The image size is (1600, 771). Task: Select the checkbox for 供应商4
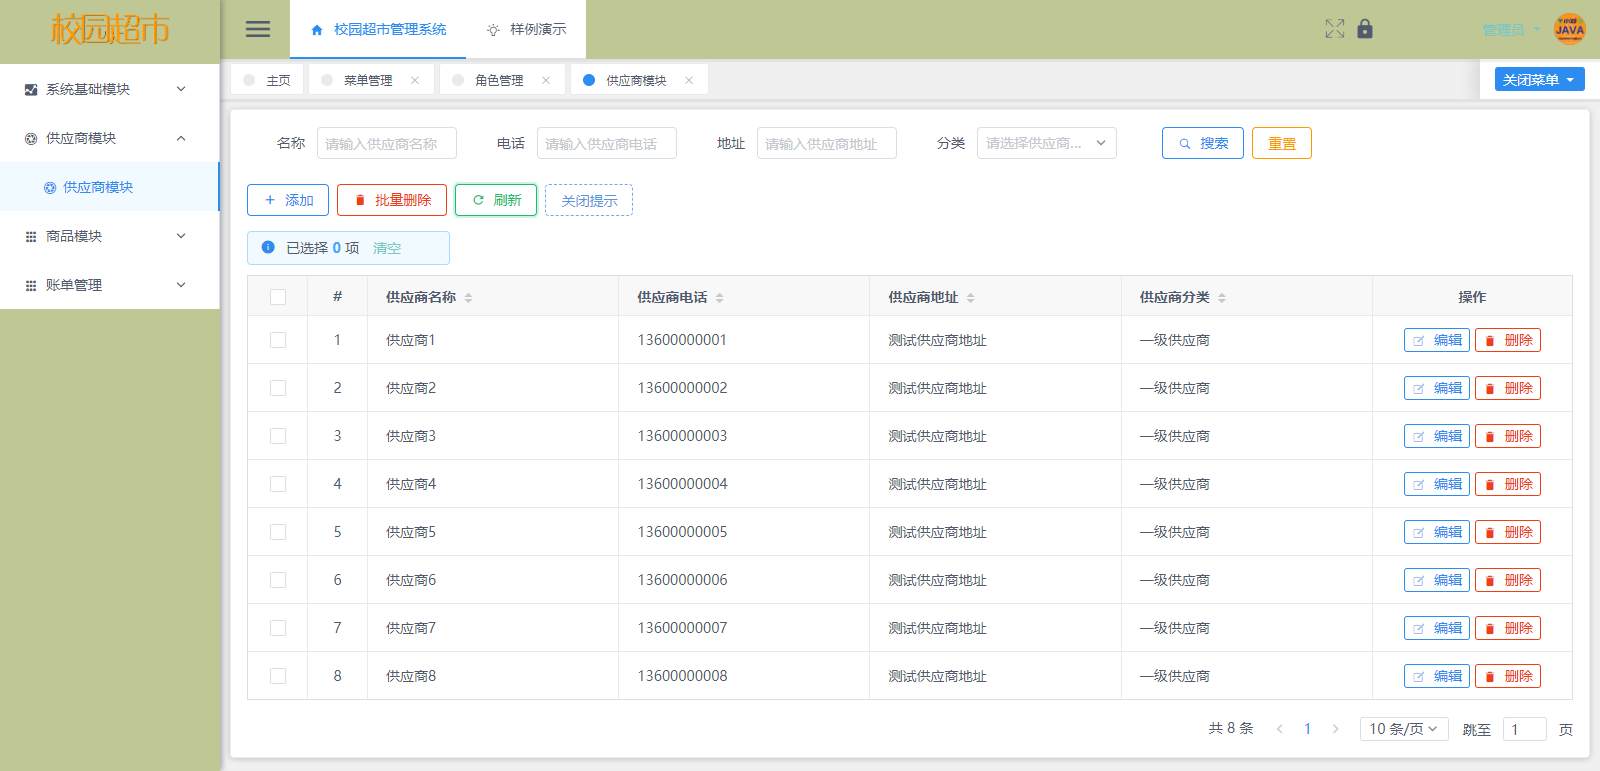278,484
